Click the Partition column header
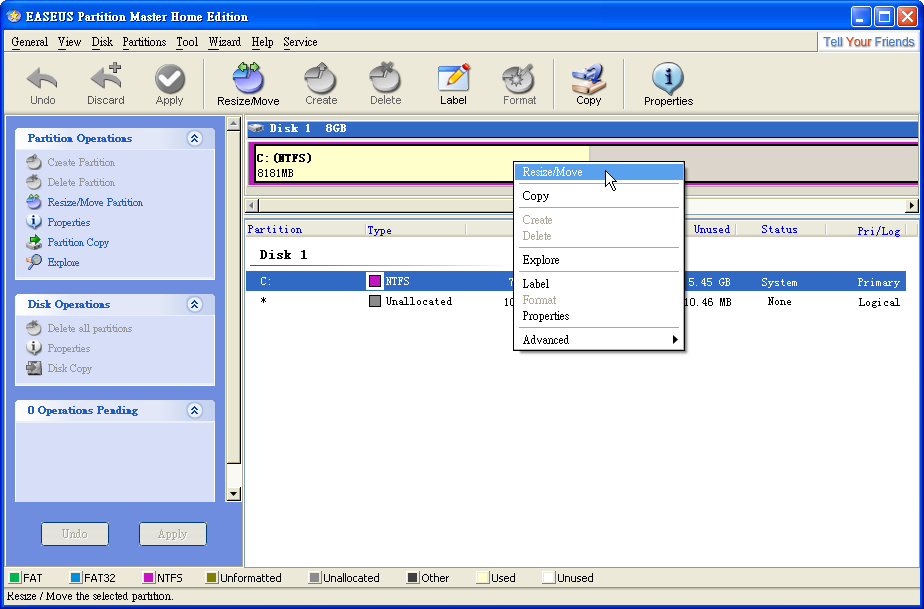The image size is (924, 609). click(305, 229)
